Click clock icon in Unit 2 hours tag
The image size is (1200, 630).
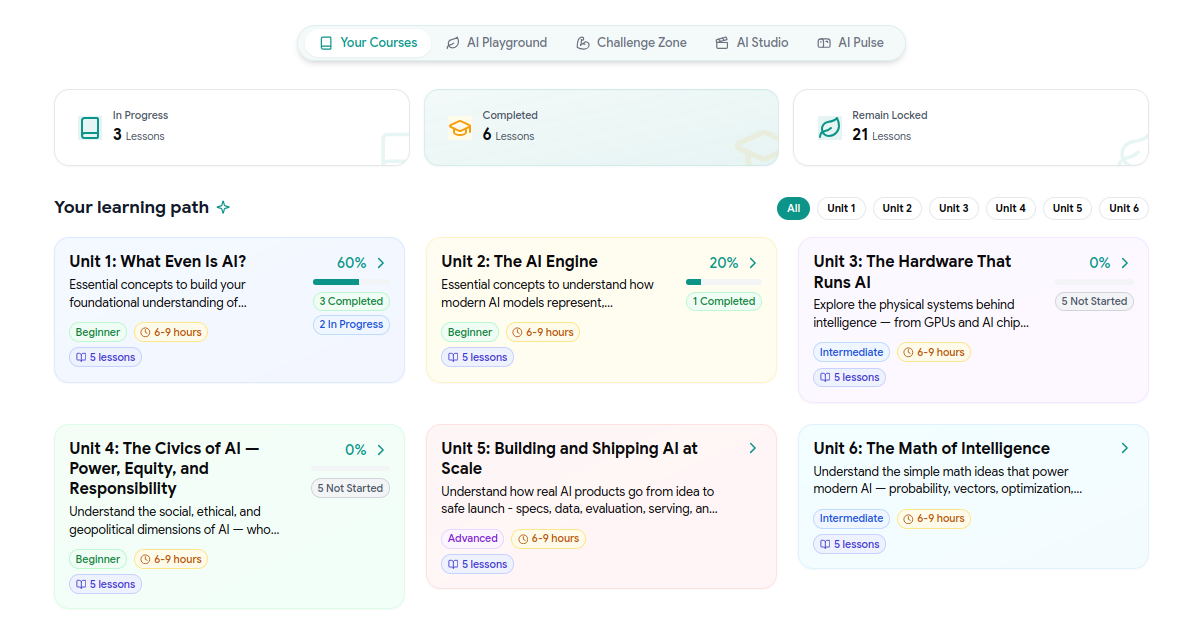pos(518,332)
